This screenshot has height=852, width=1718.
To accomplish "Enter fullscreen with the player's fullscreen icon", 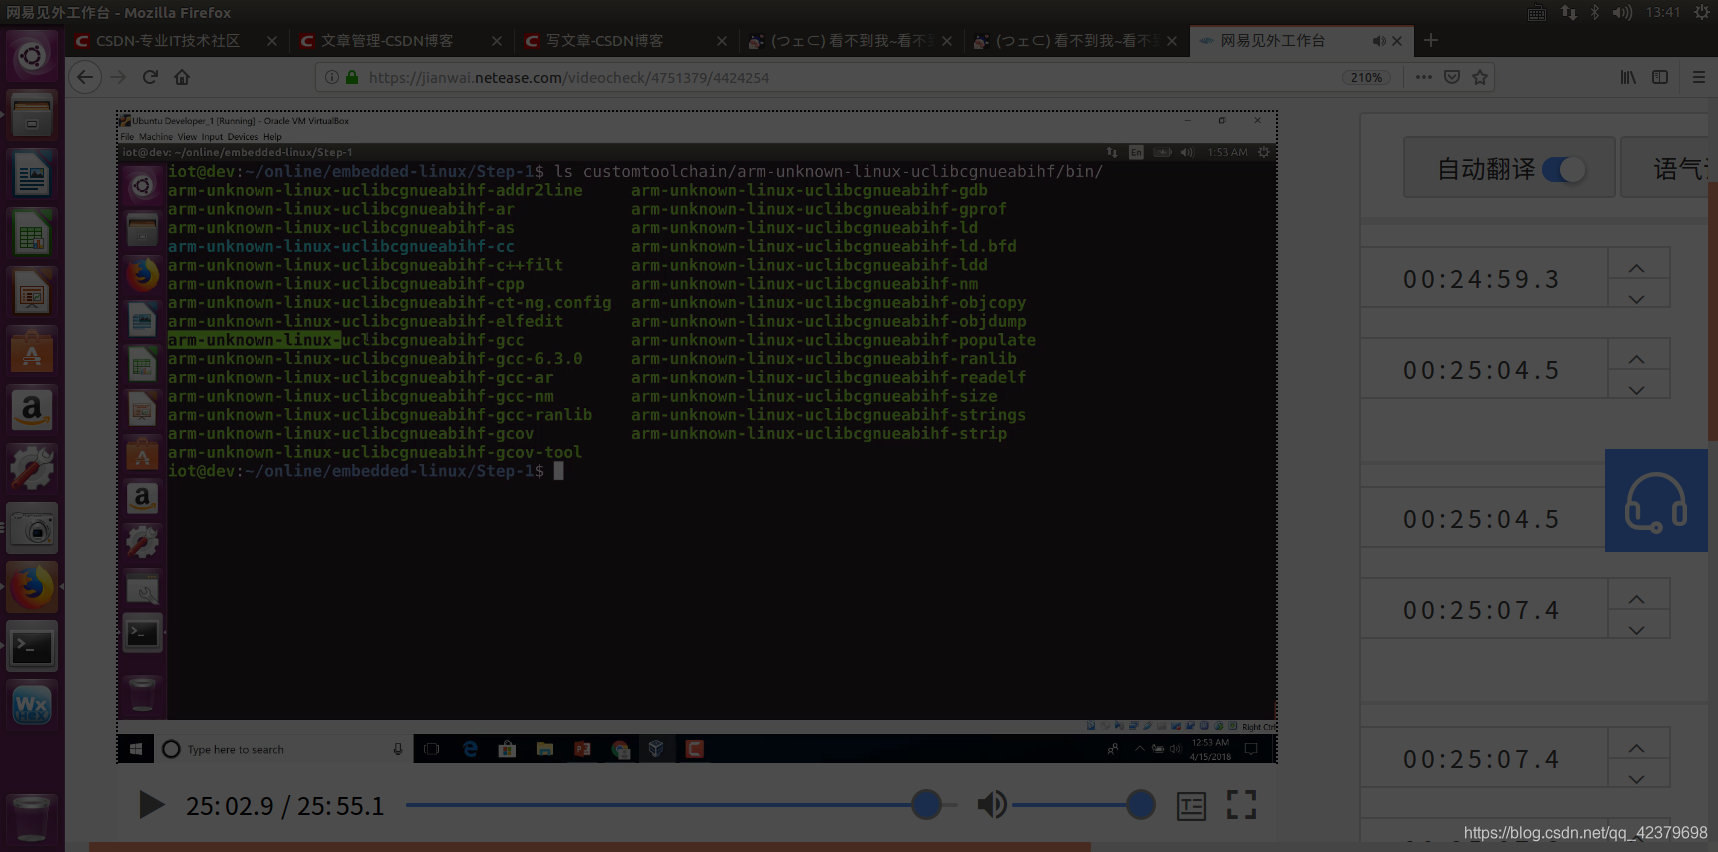I will coord(1241,804).
